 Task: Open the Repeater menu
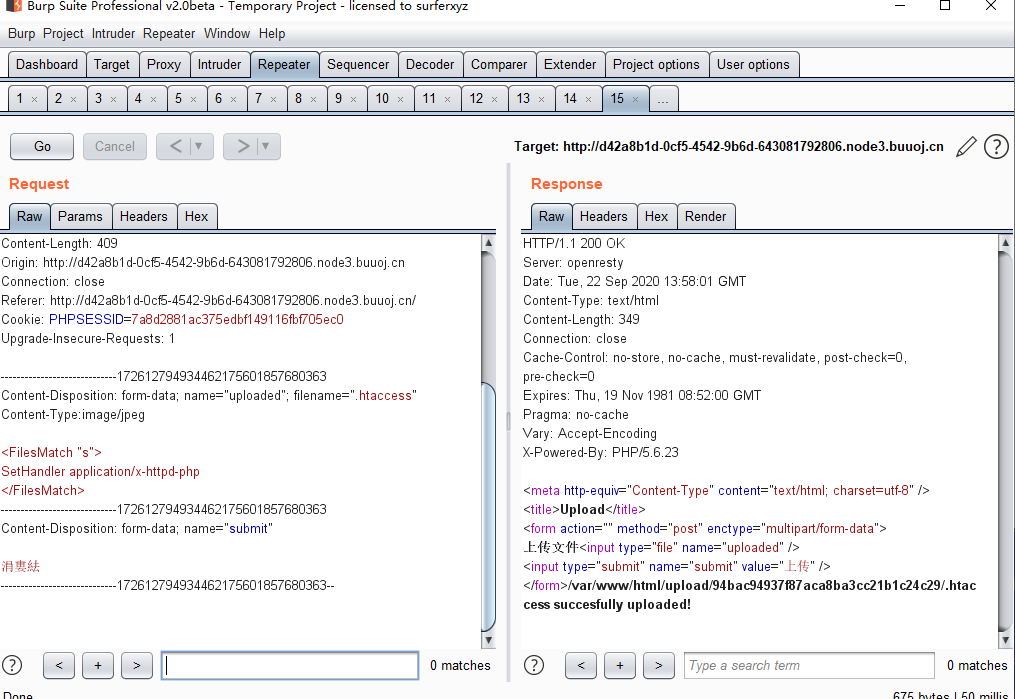(x=169, y=34)
